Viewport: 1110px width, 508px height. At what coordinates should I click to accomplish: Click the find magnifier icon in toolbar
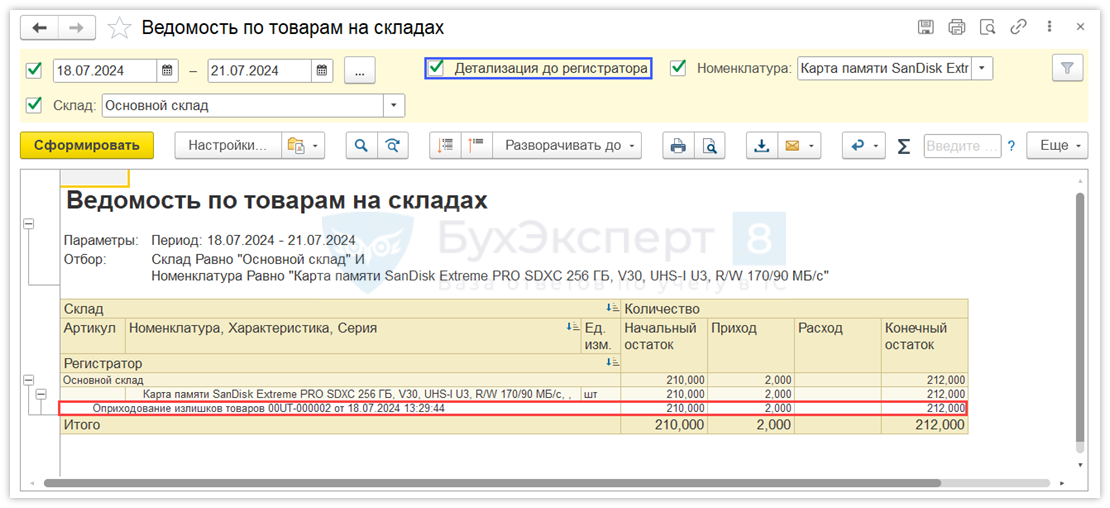[x=361, y=146]
